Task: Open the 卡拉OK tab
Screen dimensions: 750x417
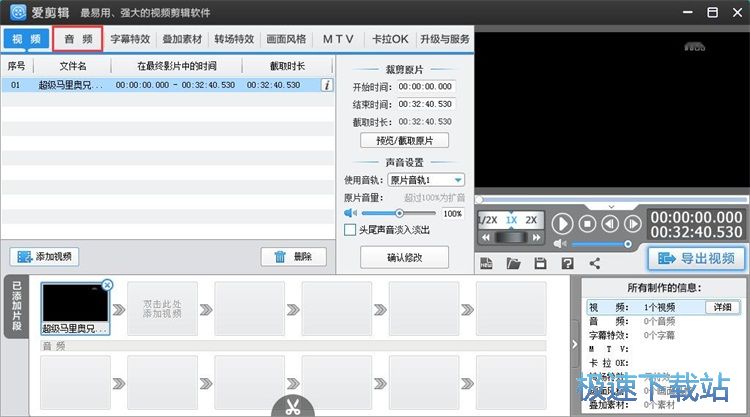Action: tap(390, 39)
